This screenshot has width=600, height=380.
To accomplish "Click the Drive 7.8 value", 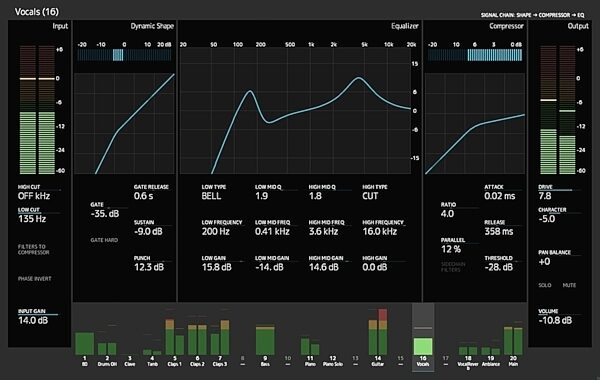I will pyautogui.click(x=545, y=196).
